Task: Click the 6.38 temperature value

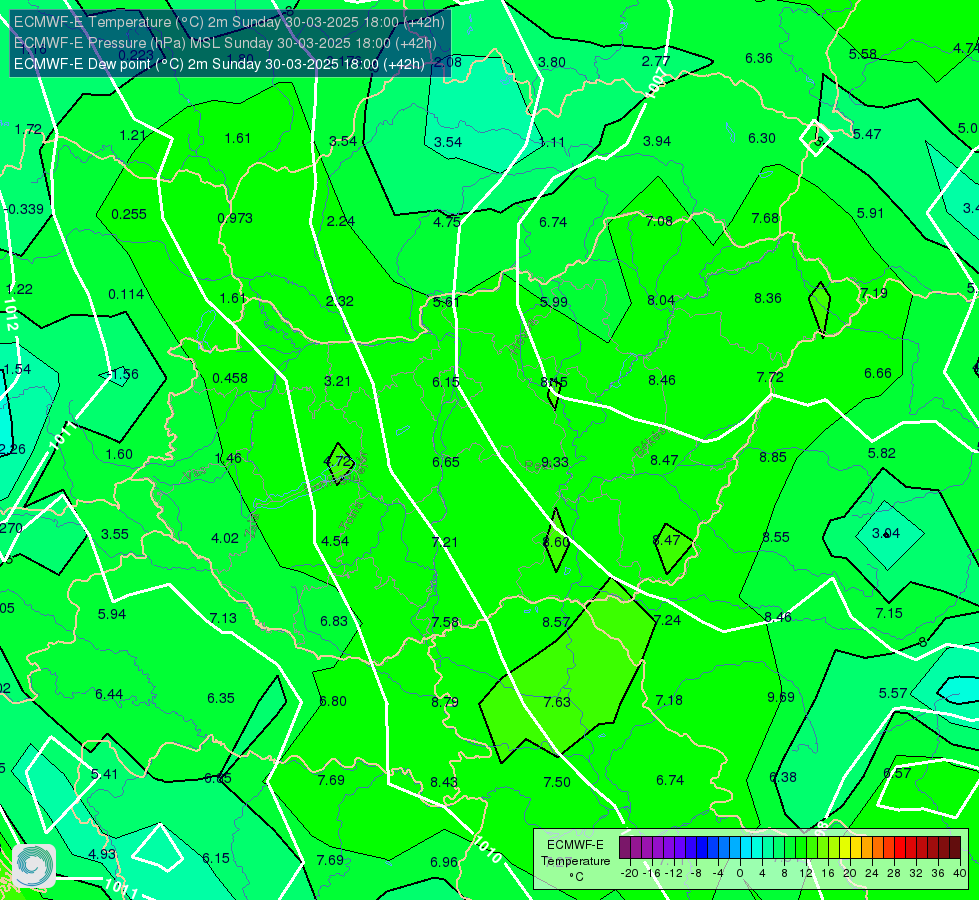Action: [x=783, y=778]
